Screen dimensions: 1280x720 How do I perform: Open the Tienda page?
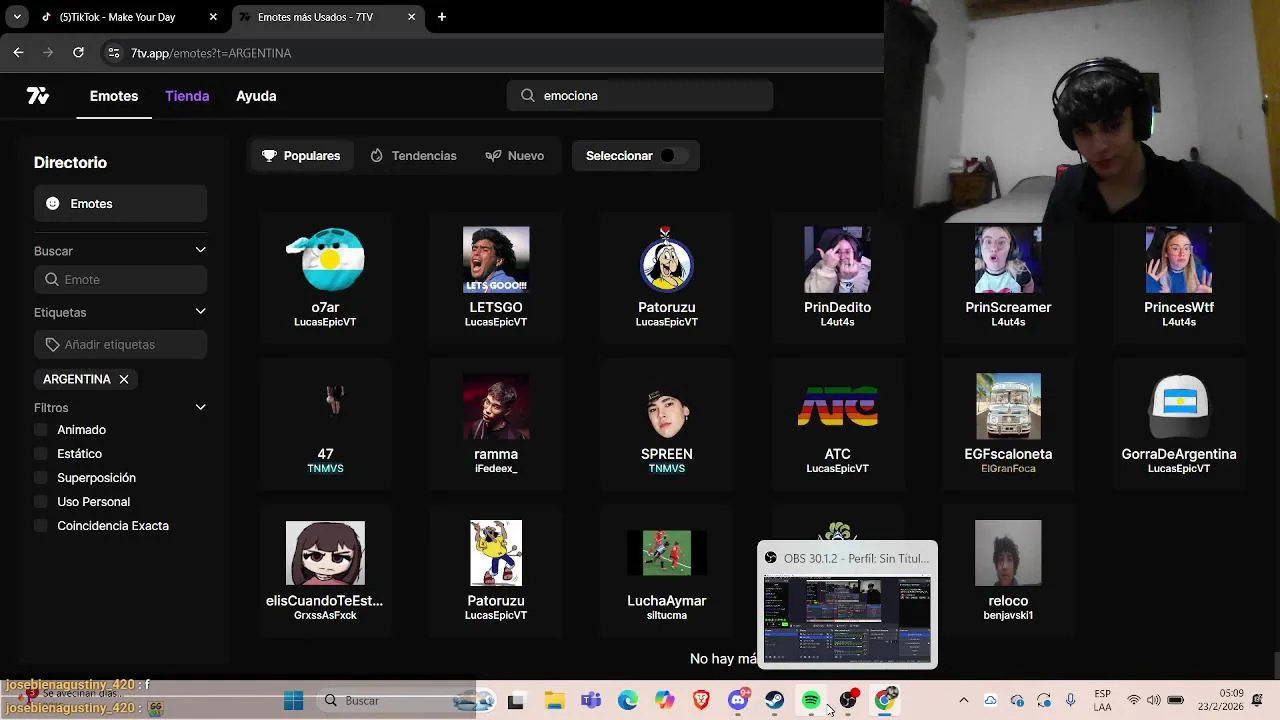pyautogui.click(x=187, y=96)
